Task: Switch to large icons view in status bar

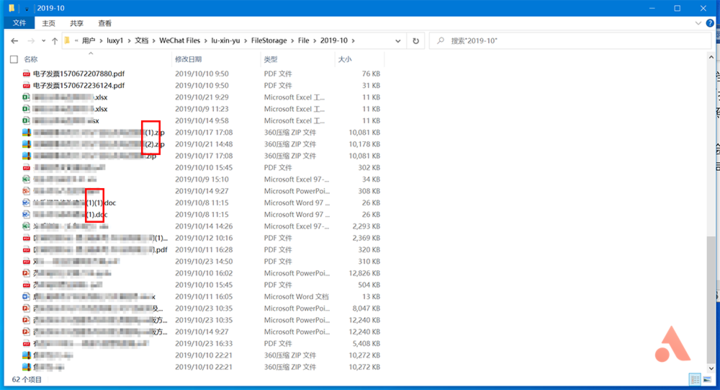Action: point(707,379)
